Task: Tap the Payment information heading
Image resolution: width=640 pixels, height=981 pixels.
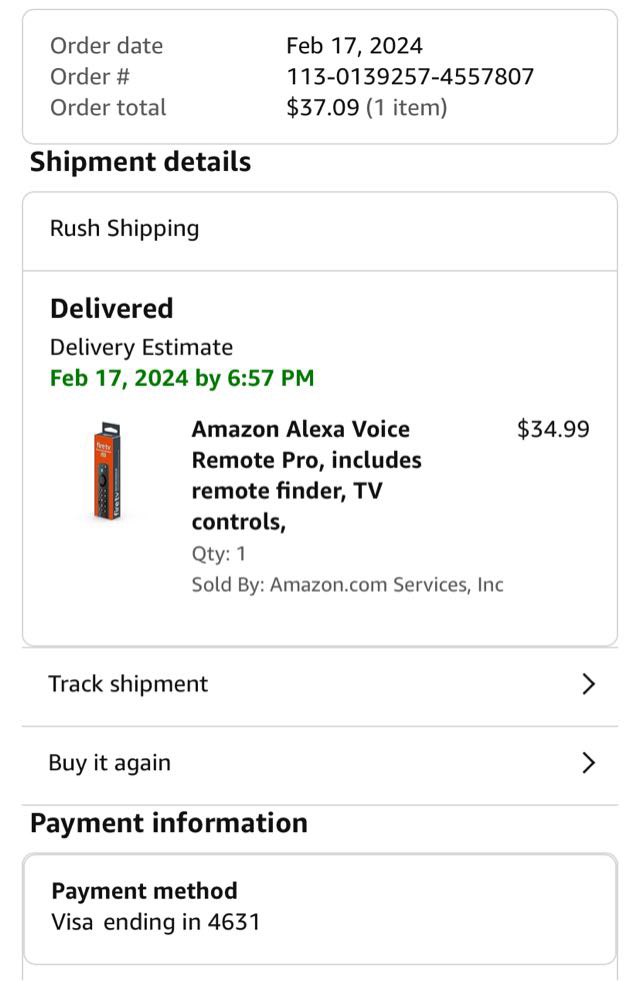Action: coord(169,823)
